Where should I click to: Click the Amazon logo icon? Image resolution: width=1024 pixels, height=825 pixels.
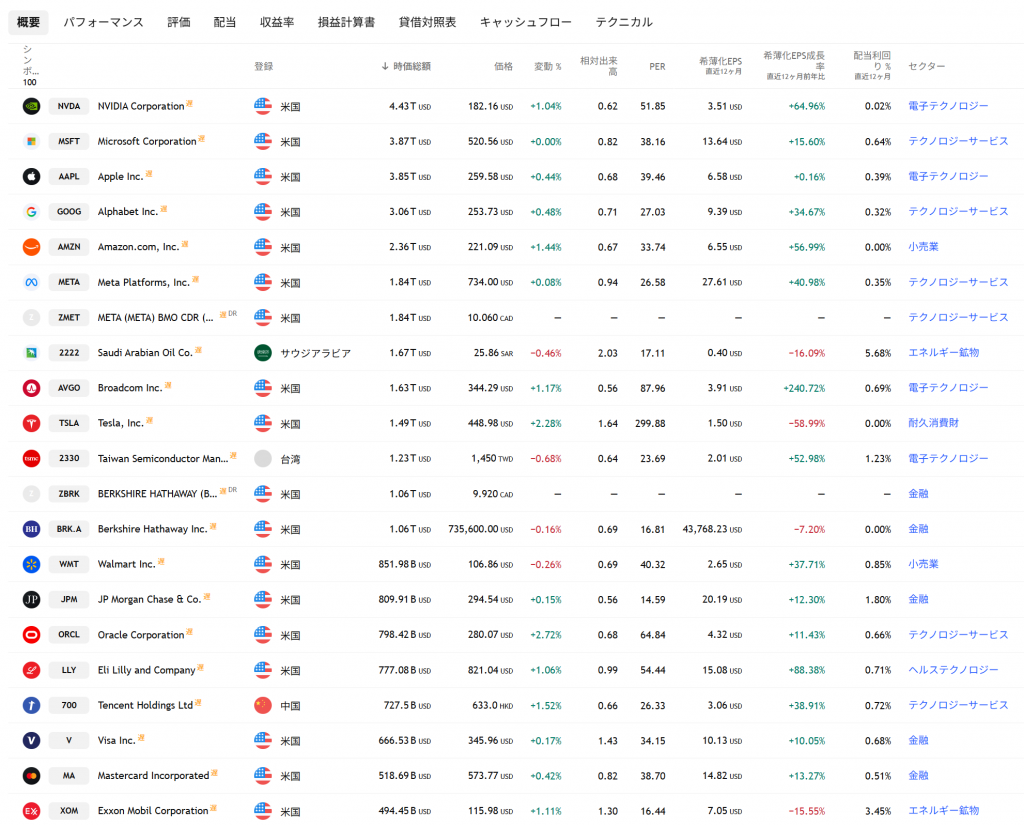tap(31, 247)
